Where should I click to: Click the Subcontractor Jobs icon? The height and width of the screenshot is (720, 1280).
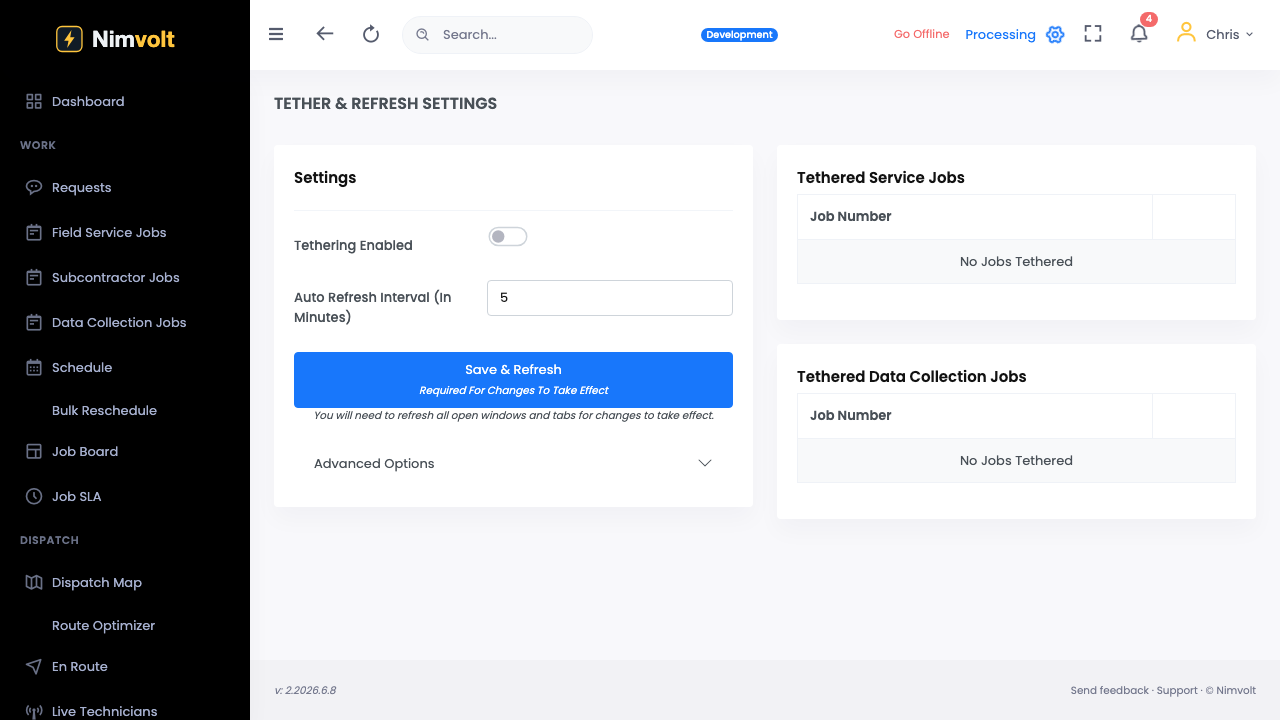click(34, 277)
